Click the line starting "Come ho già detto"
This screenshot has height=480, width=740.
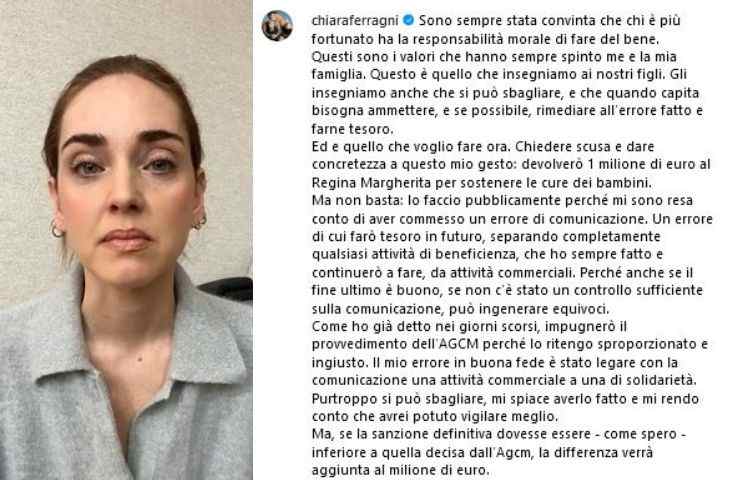[470, 326]
